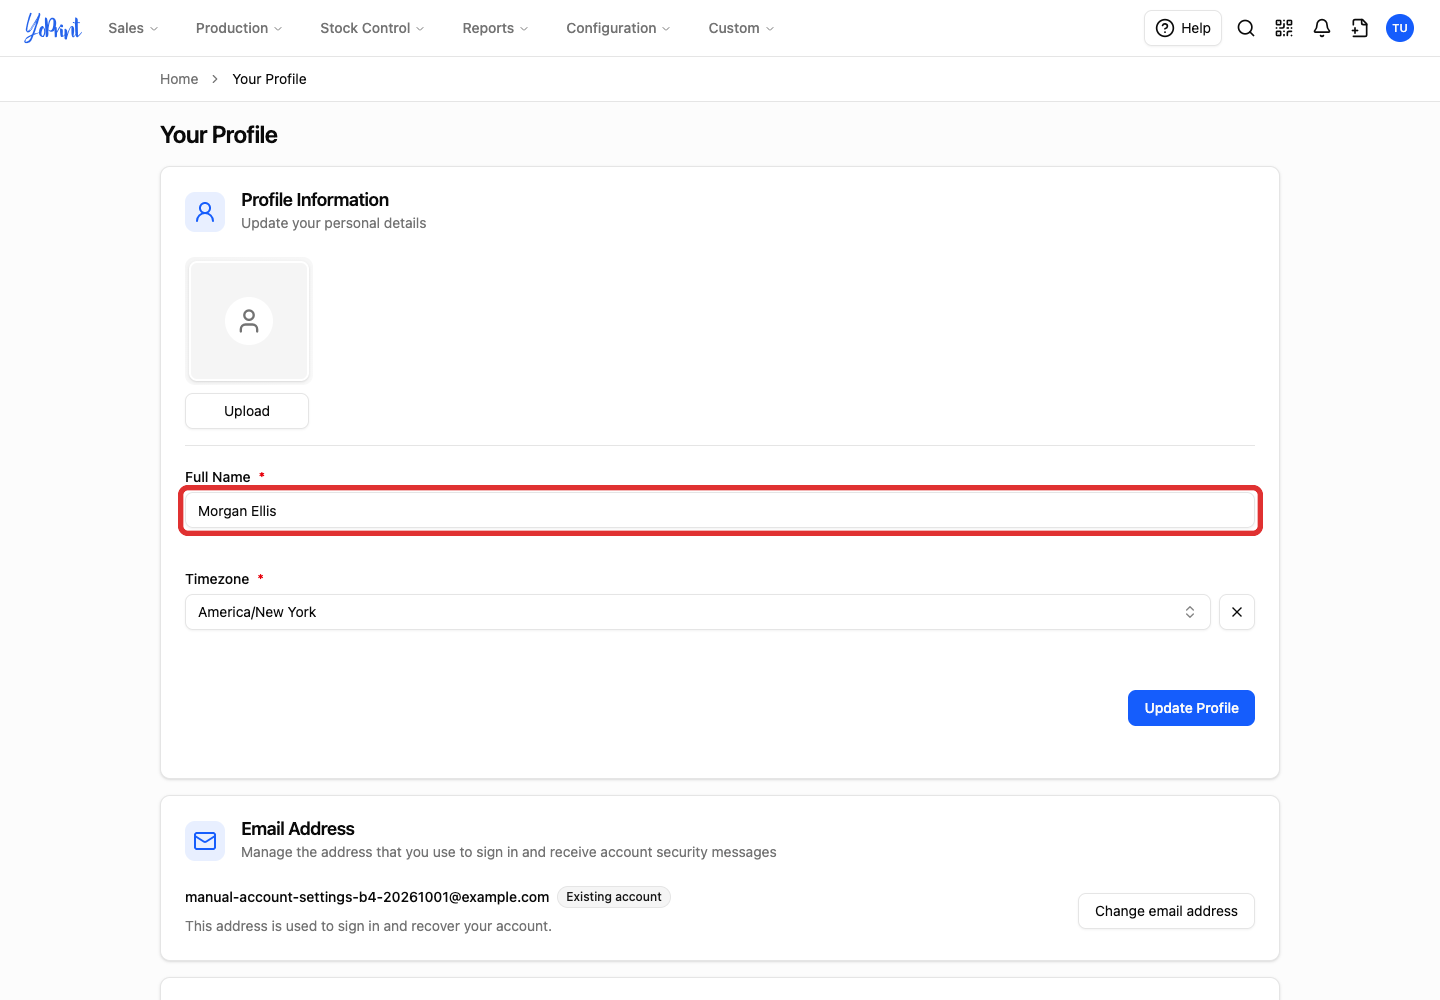Click the Email Address envelope icon
The height and width of the screenshot is (1000, 1440).
(x=205, y=841)
